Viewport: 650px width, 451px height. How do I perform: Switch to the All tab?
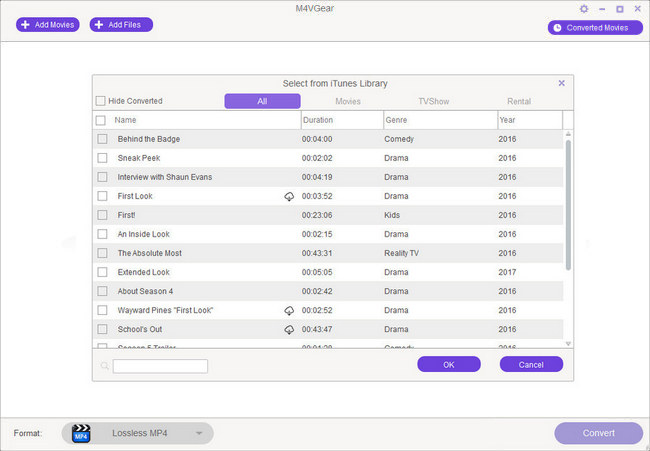click(262, 101)
